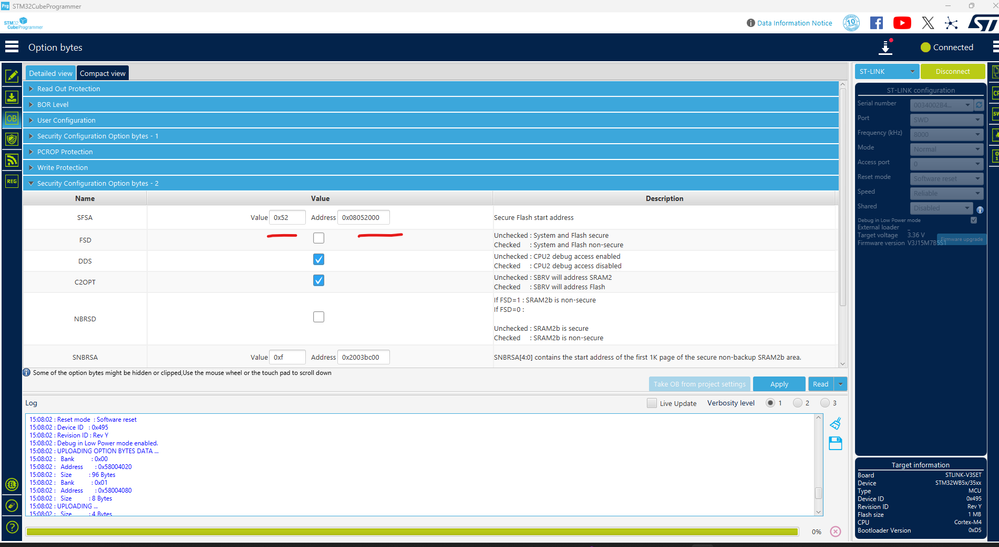Screen dimensions: 999x547
Task: Click the SNBRSA Value input field
Action: pyautogui.click(x=287, y=357)
